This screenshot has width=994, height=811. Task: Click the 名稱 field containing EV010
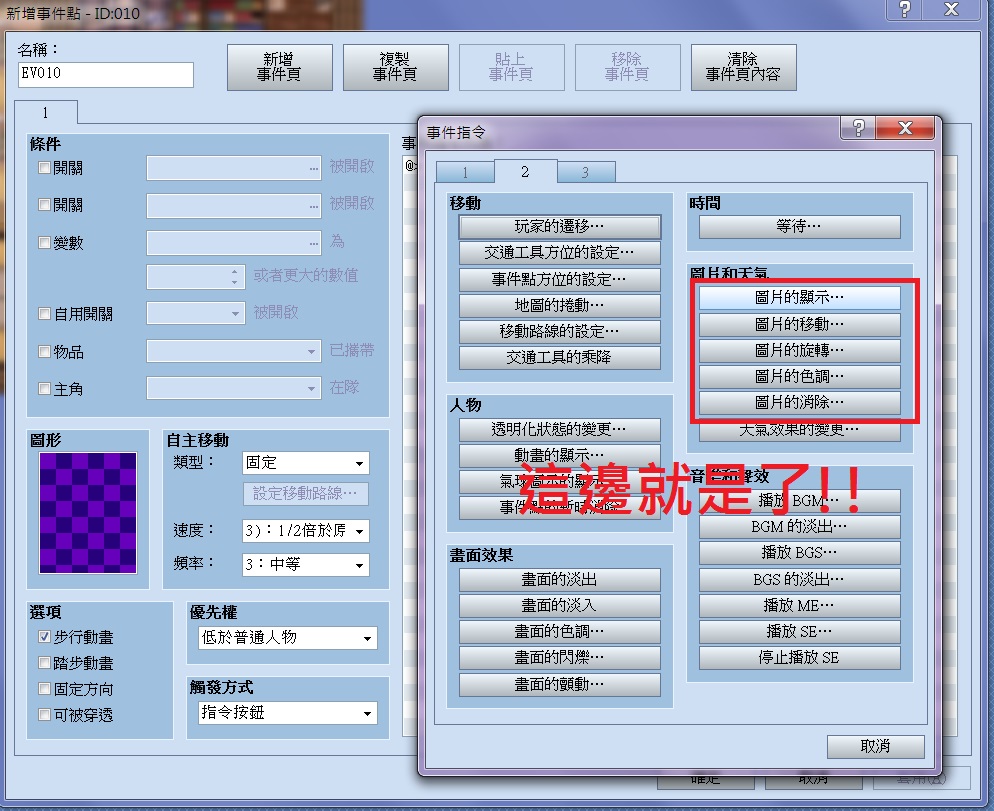tap(106, 74)
